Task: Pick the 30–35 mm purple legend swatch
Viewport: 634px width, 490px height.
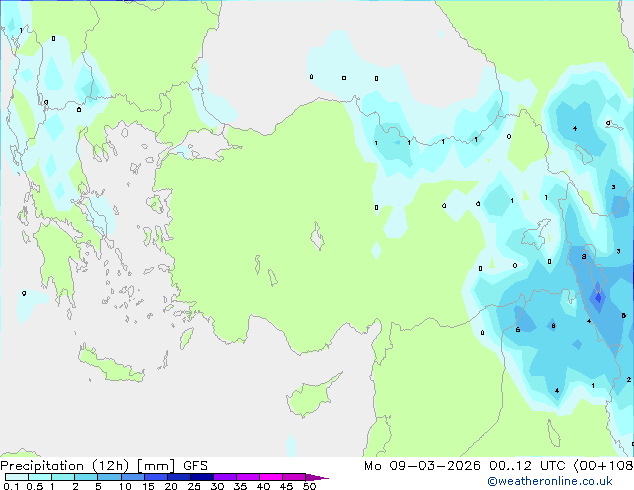Action: [225, 477]
